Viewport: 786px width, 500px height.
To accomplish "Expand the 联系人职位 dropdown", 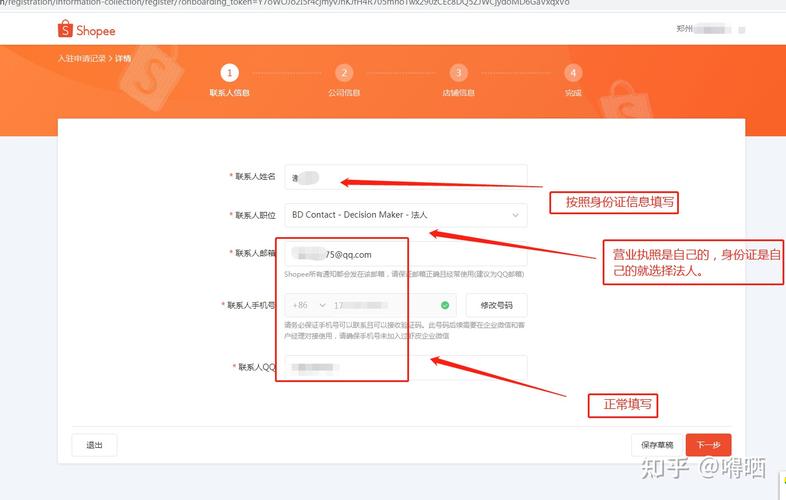I will tap(406, 215).
